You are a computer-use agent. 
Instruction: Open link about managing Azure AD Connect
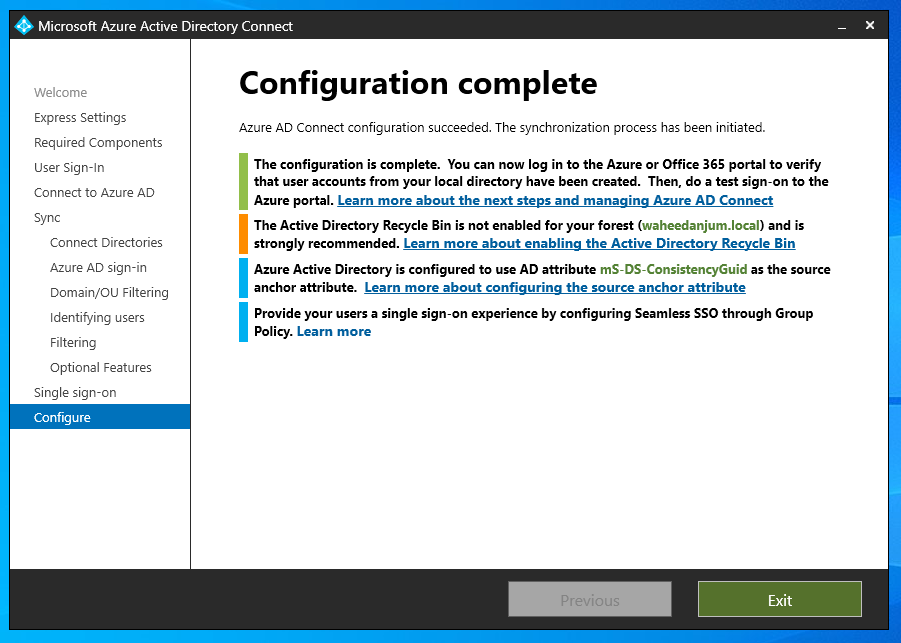555,201
